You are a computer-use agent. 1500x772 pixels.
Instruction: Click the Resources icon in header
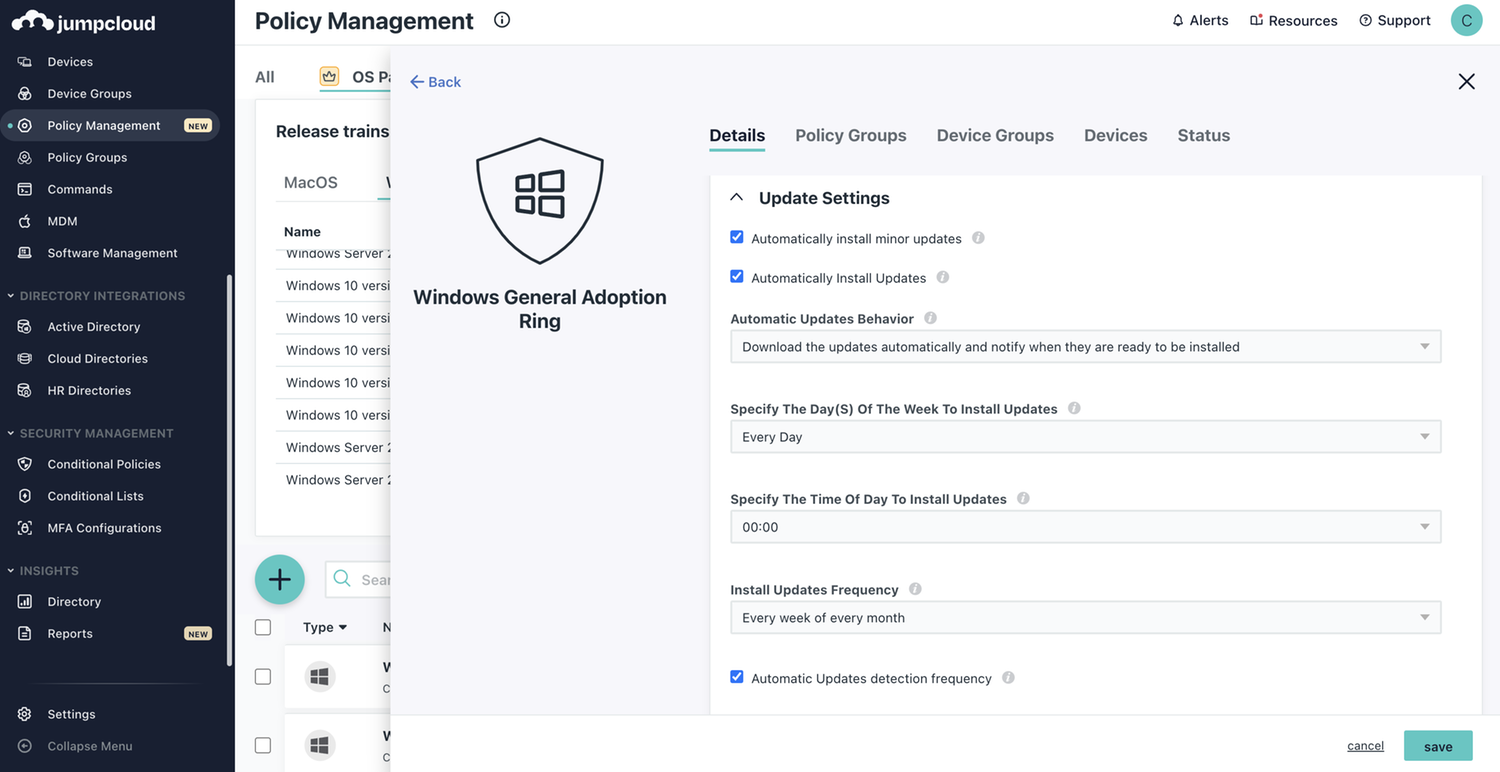click(x=1257, y=21)
